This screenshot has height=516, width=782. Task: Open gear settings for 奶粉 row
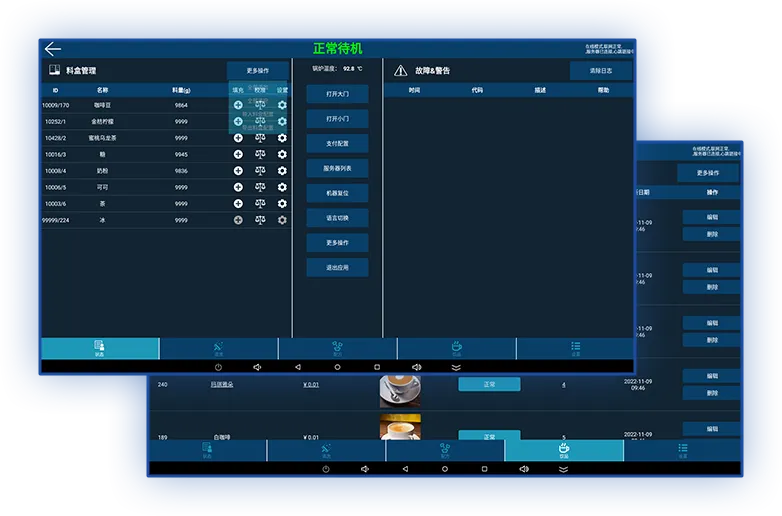tap(282, 171)
